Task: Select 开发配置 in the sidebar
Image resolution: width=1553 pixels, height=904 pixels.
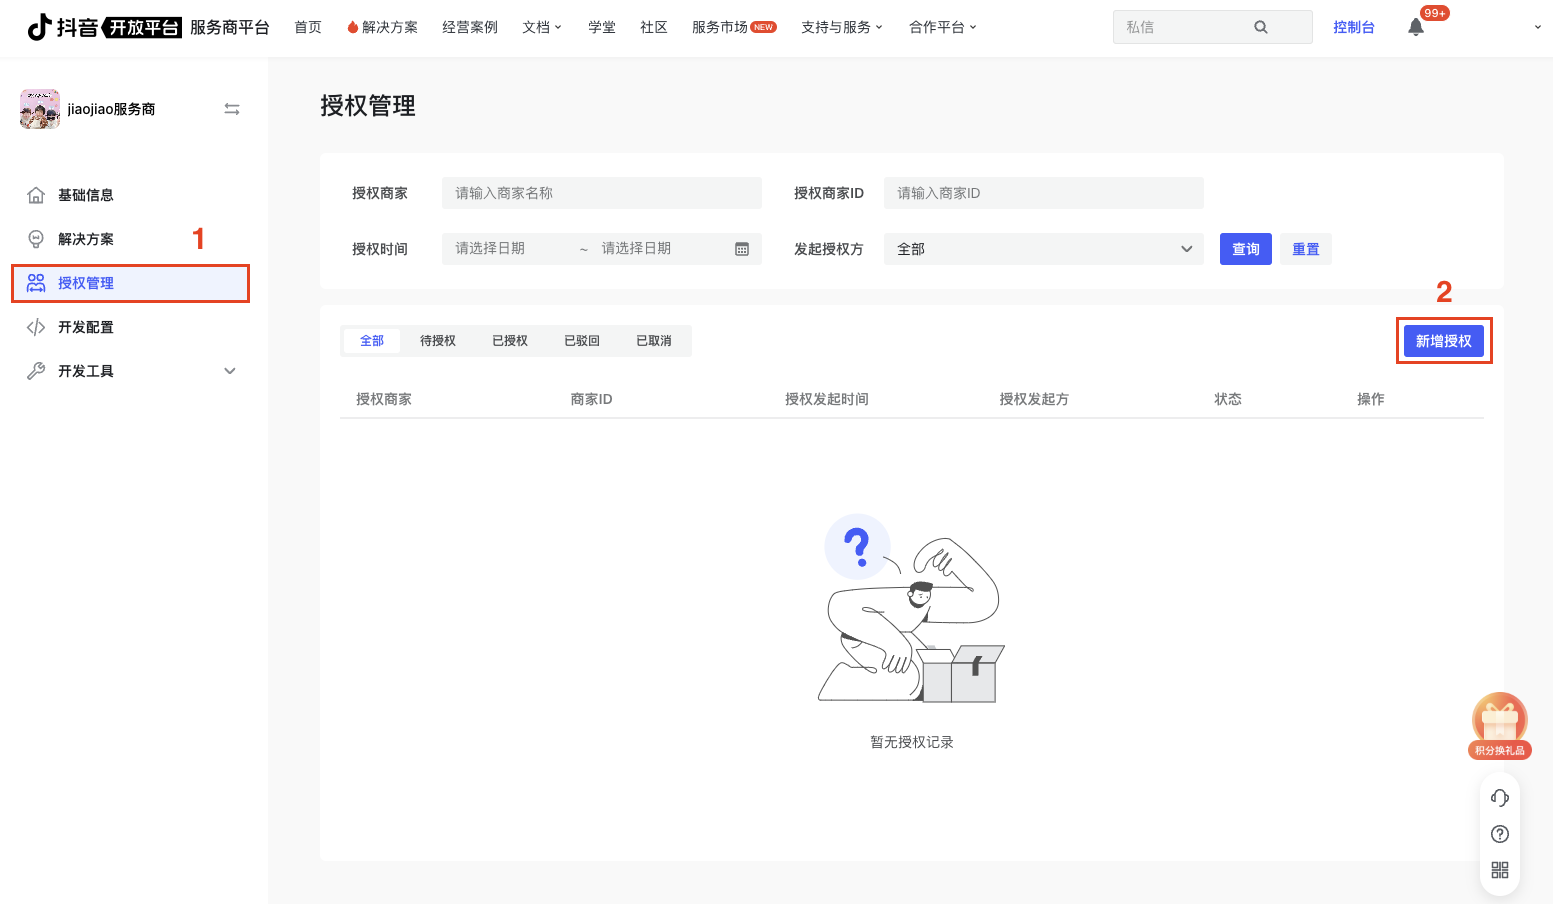Action: (86, 327)
